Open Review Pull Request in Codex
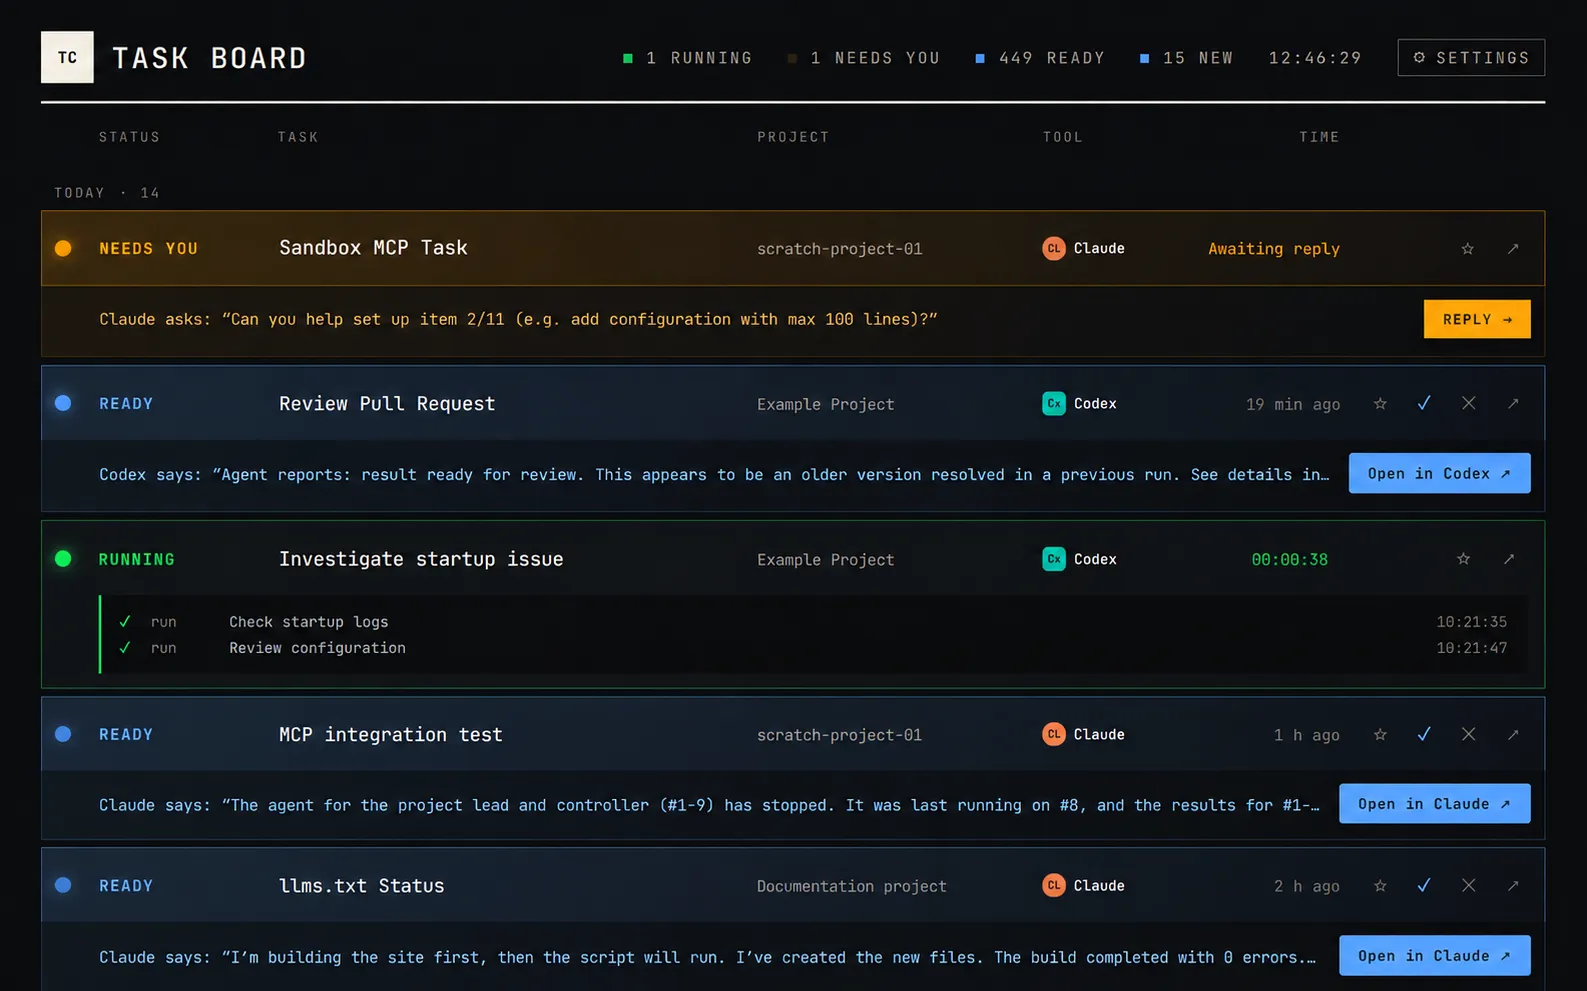Viewport: 1587px width, 991px height. 1439,474
